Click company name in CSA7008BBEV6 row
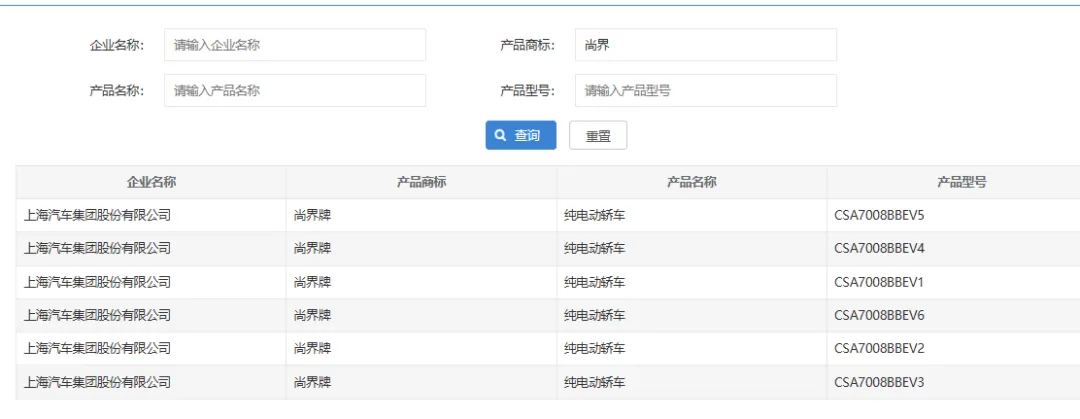Screen dimensions: 1080x419 point(97,316)
